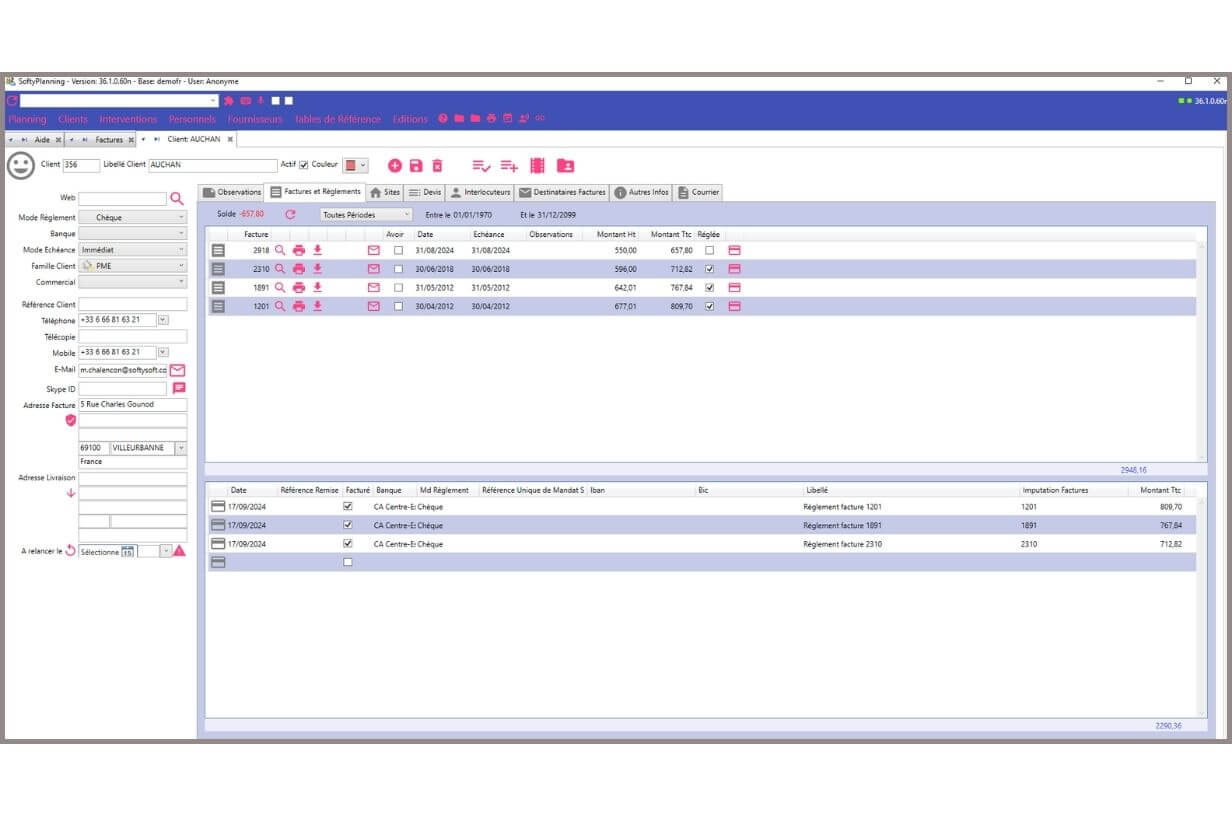Download invoice 2310 with the download icon
This screenshot has width=1232, height=816.
click(318, 268)
